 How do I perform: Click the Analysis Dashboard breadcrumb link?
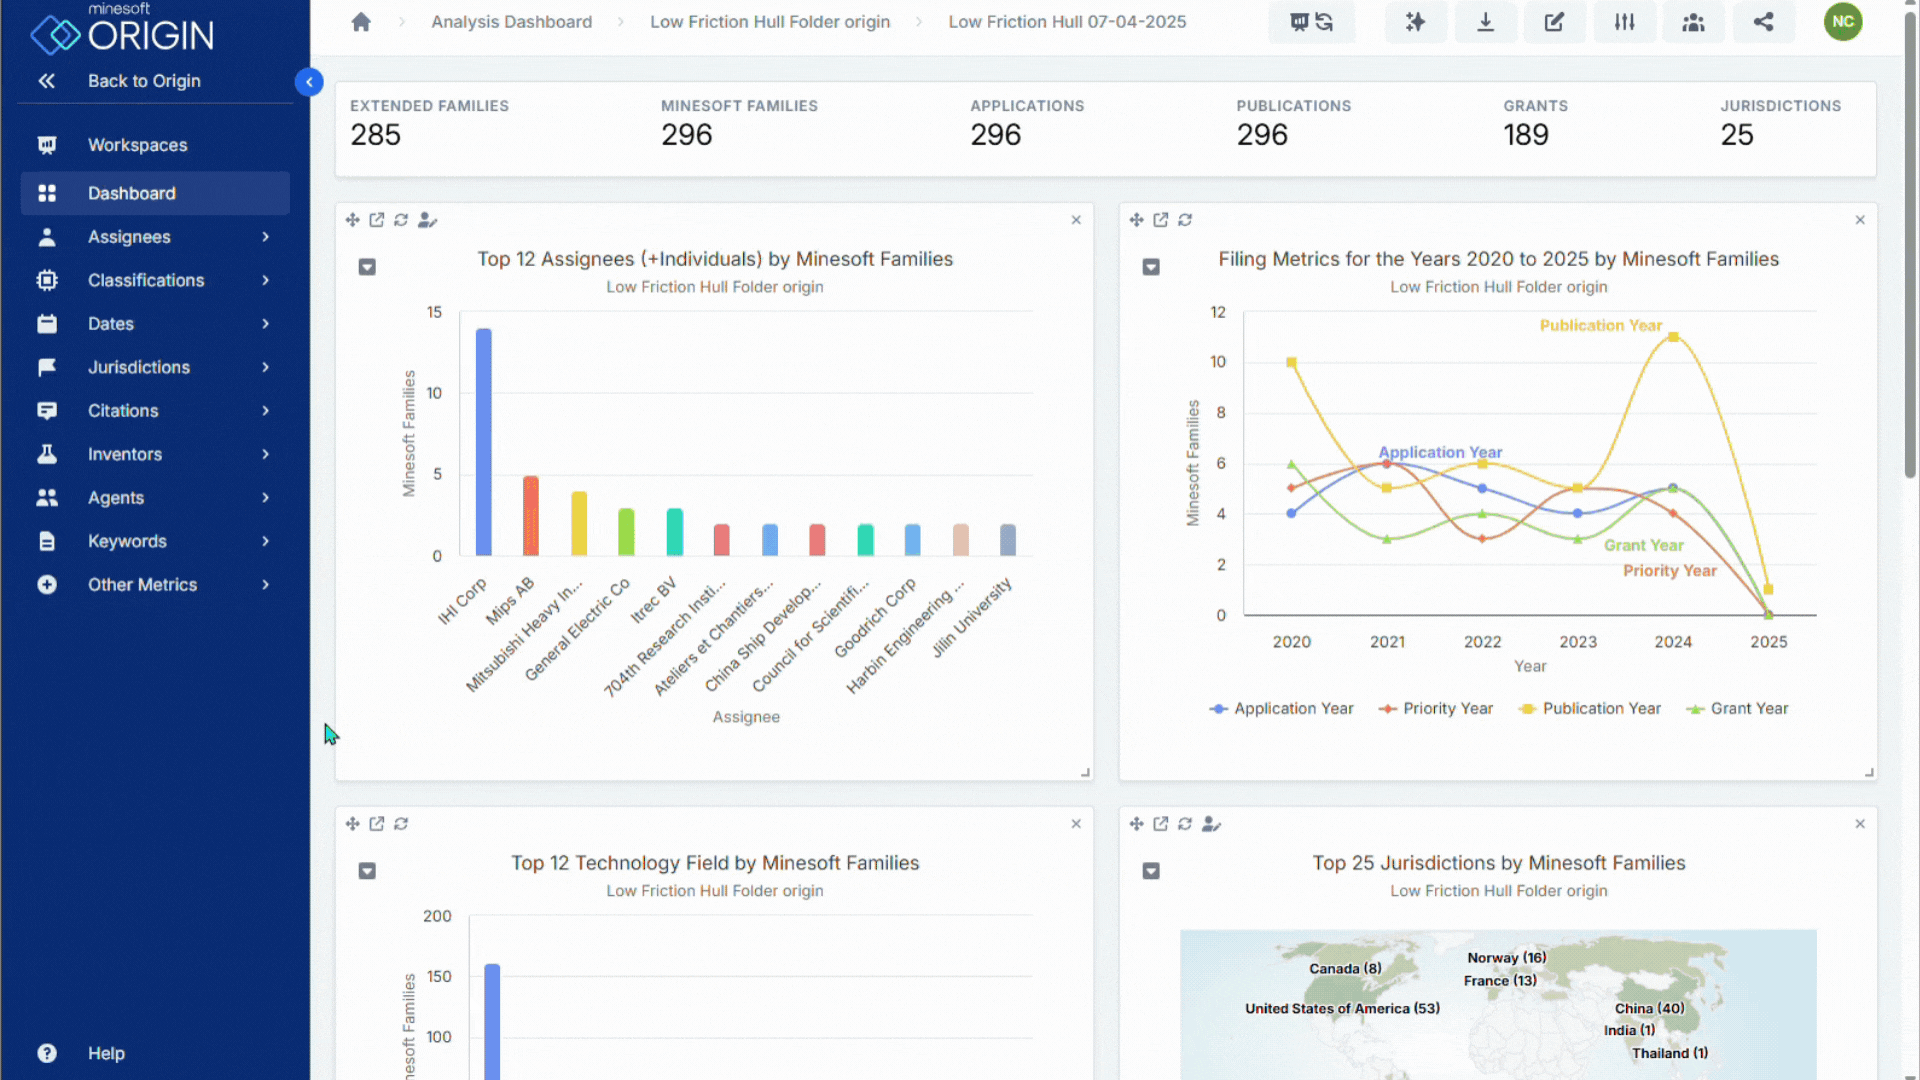click(x=511, y=22)
